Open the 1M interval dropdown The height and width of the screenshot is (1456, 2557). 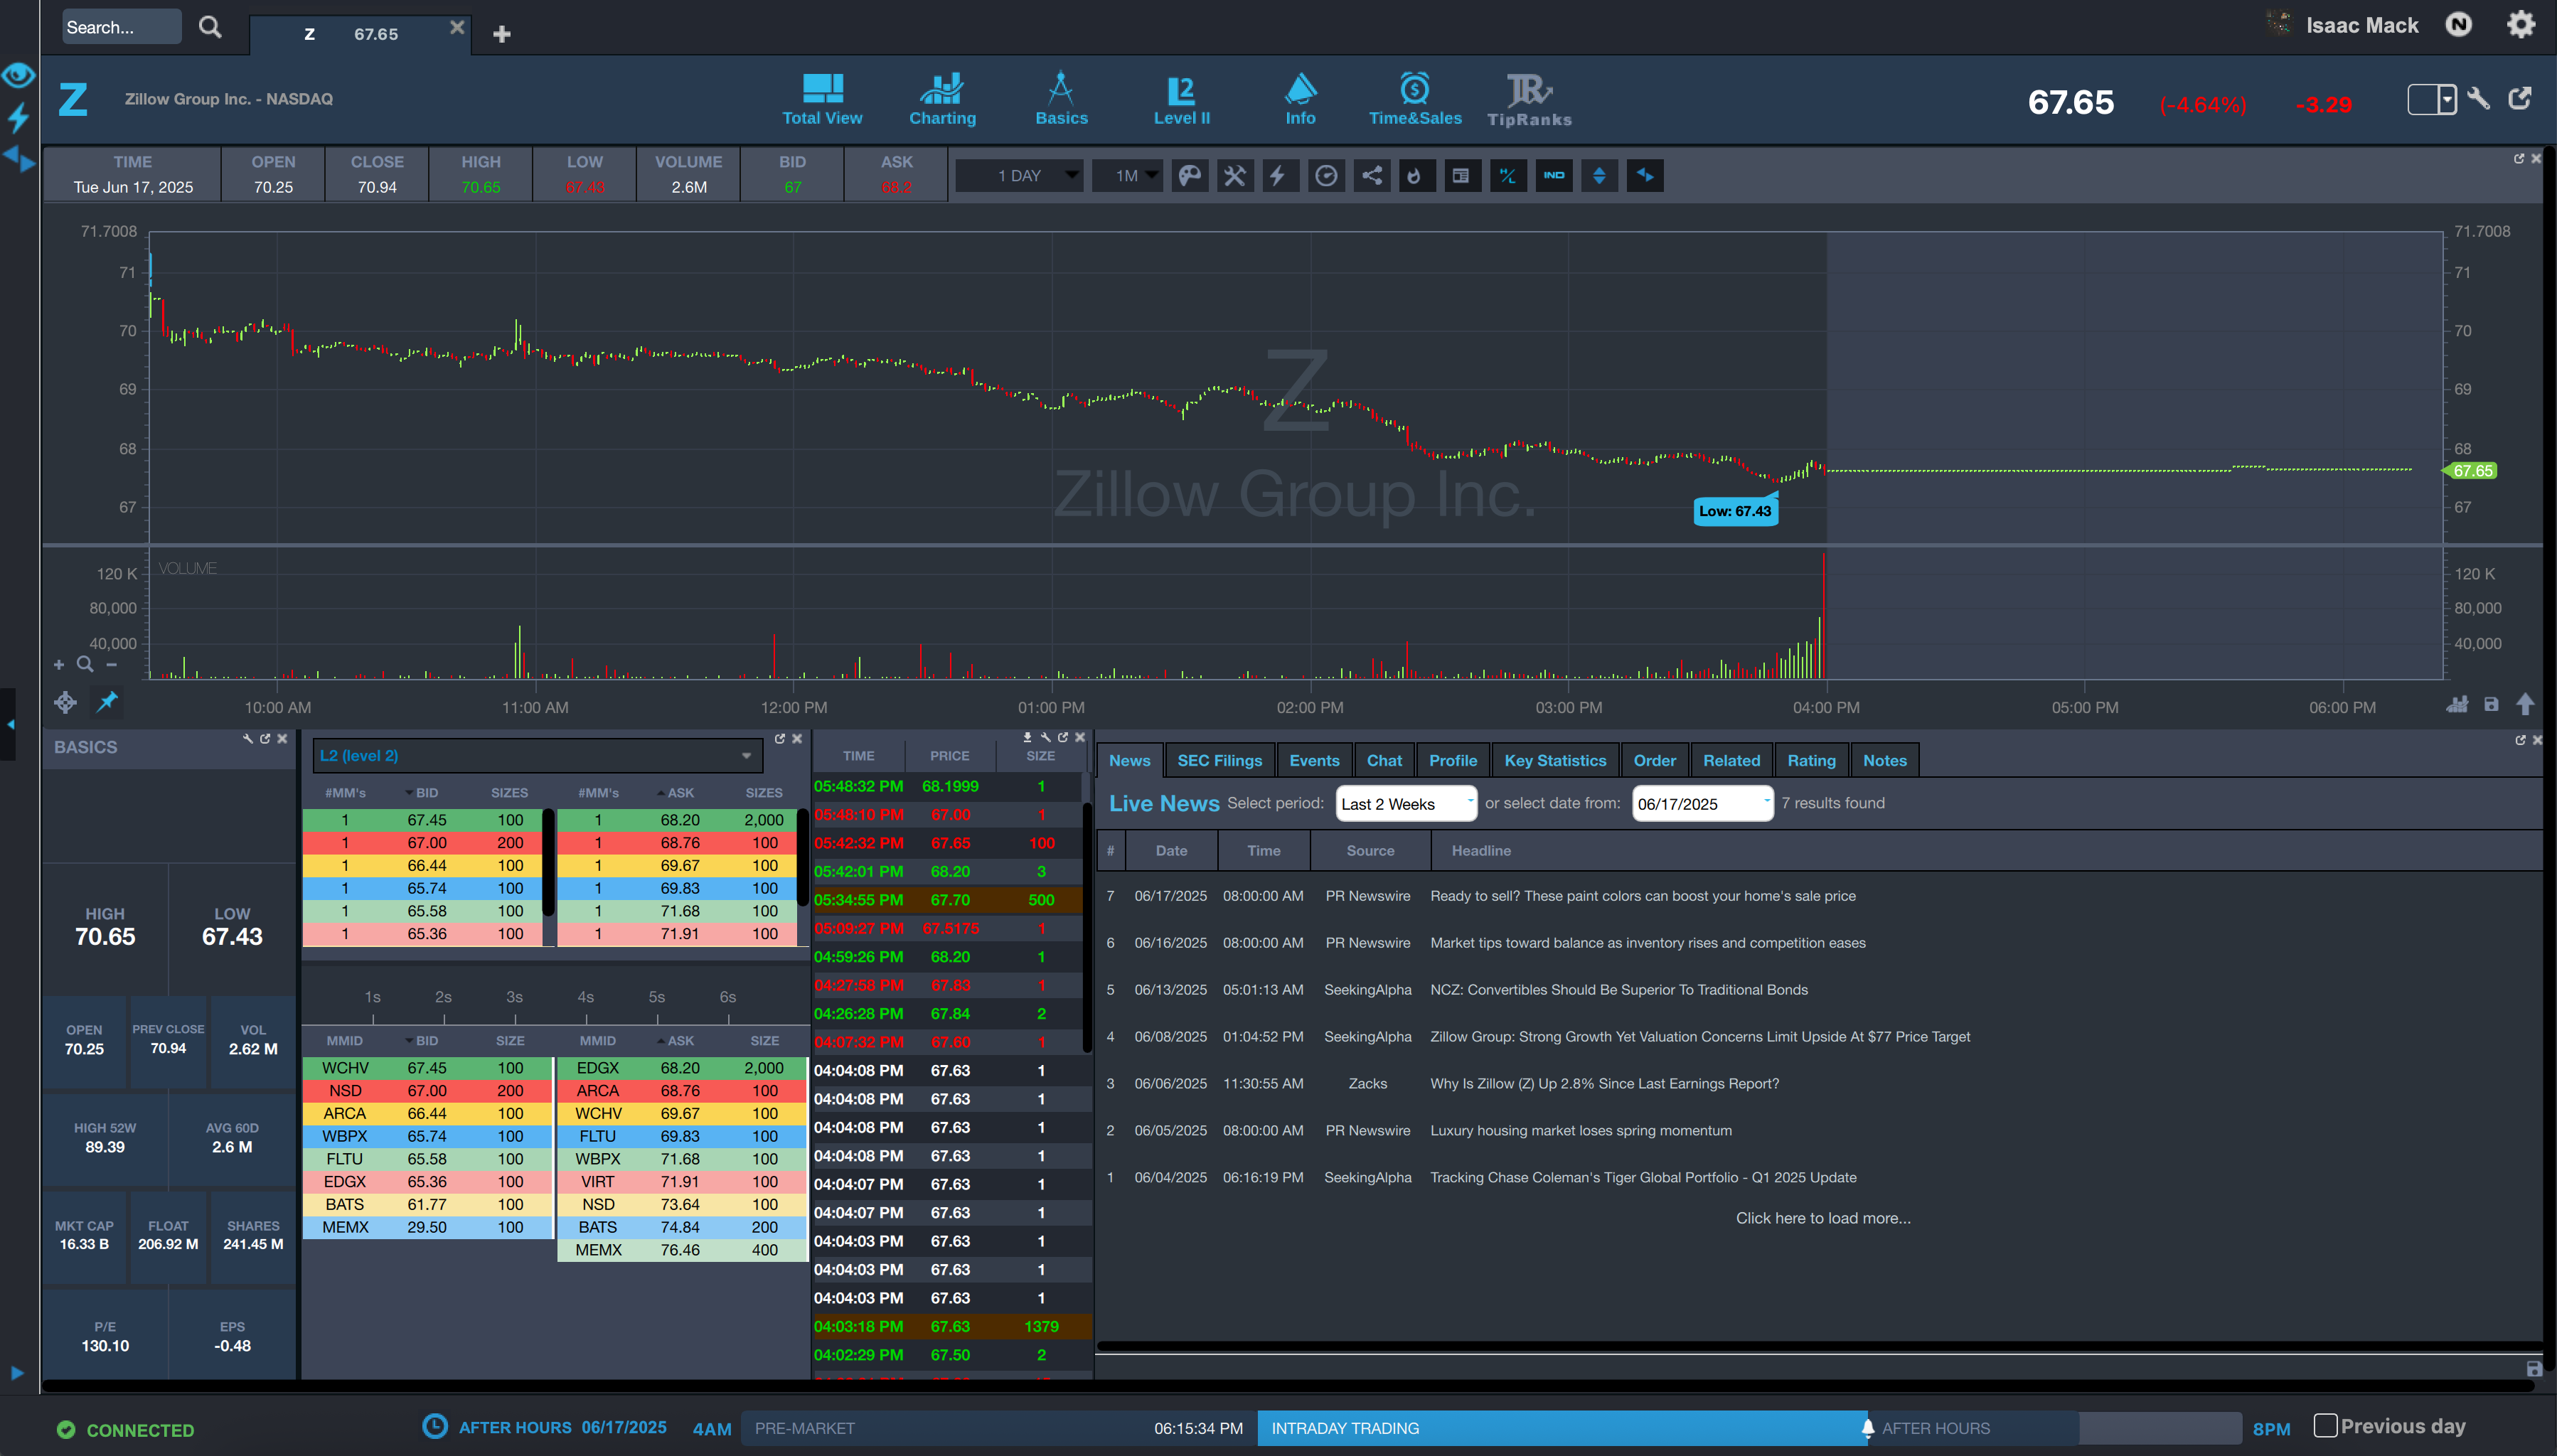coord(1127,176)
